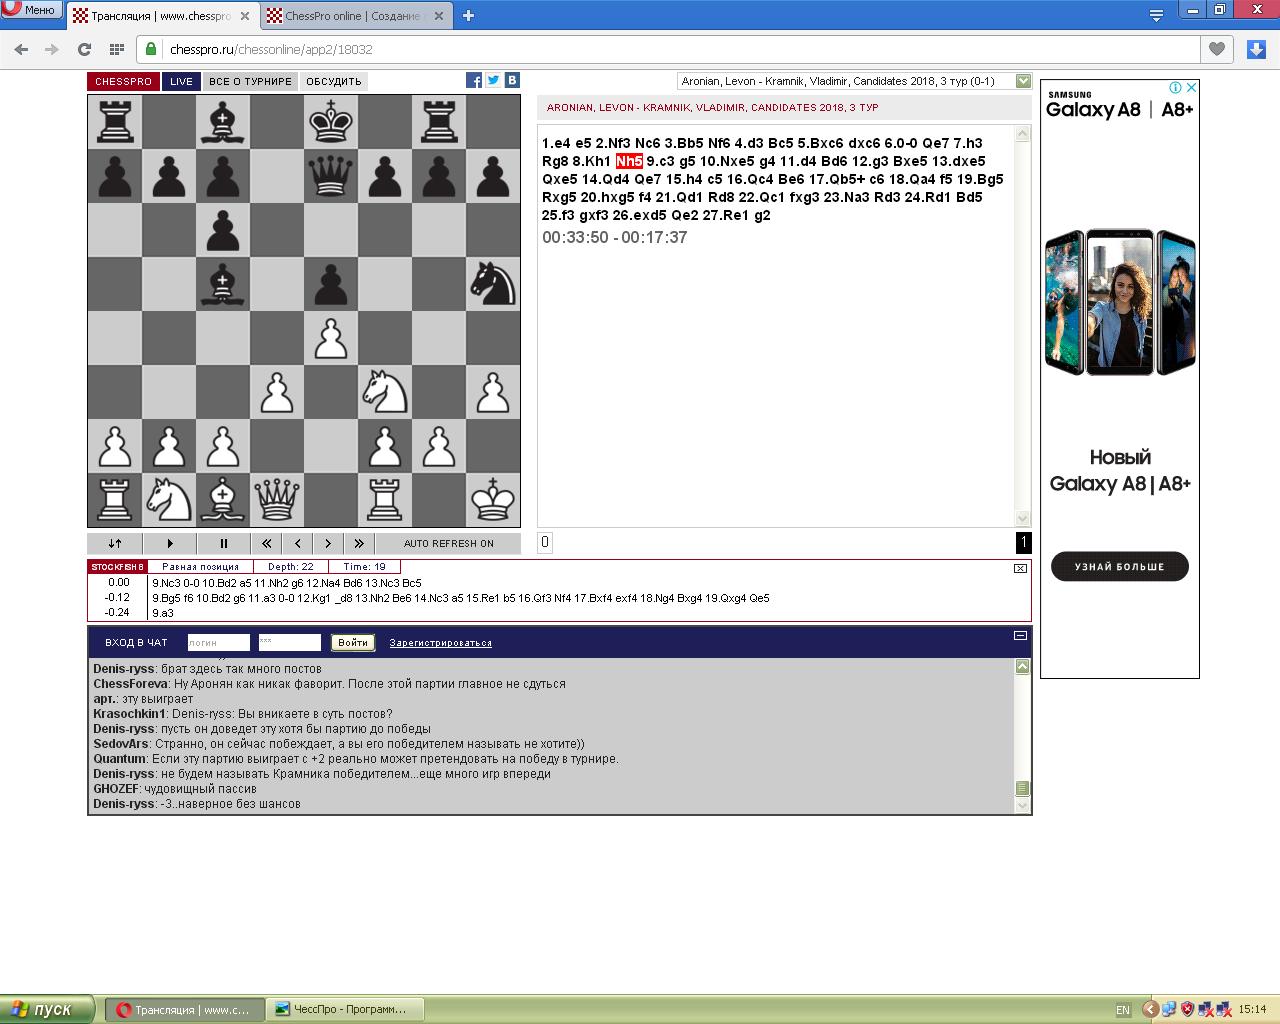Screen dimensions: 1280x1024
Task: Toggle the AUTO REFRESH ON setting
Action: click(x=448, y=544)
